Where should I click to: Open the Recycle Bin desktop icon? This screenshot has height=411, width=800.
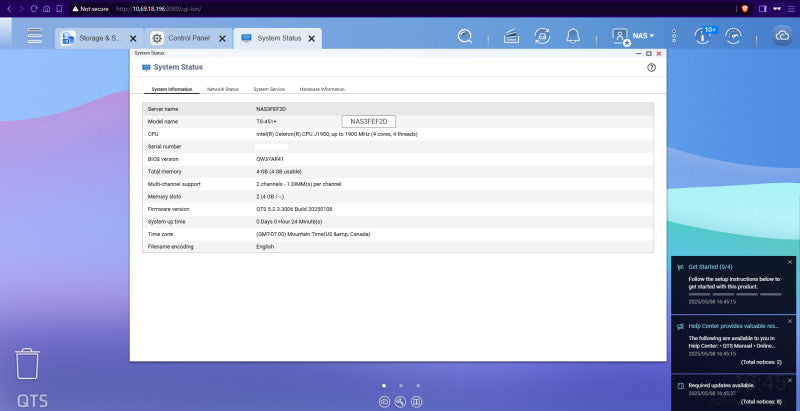(x=27, y=364)
